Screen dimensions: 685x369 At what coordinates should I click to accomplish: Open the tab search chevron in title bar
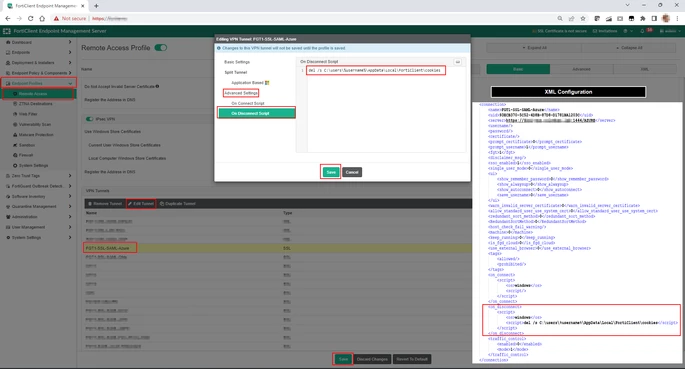point(627,5)
